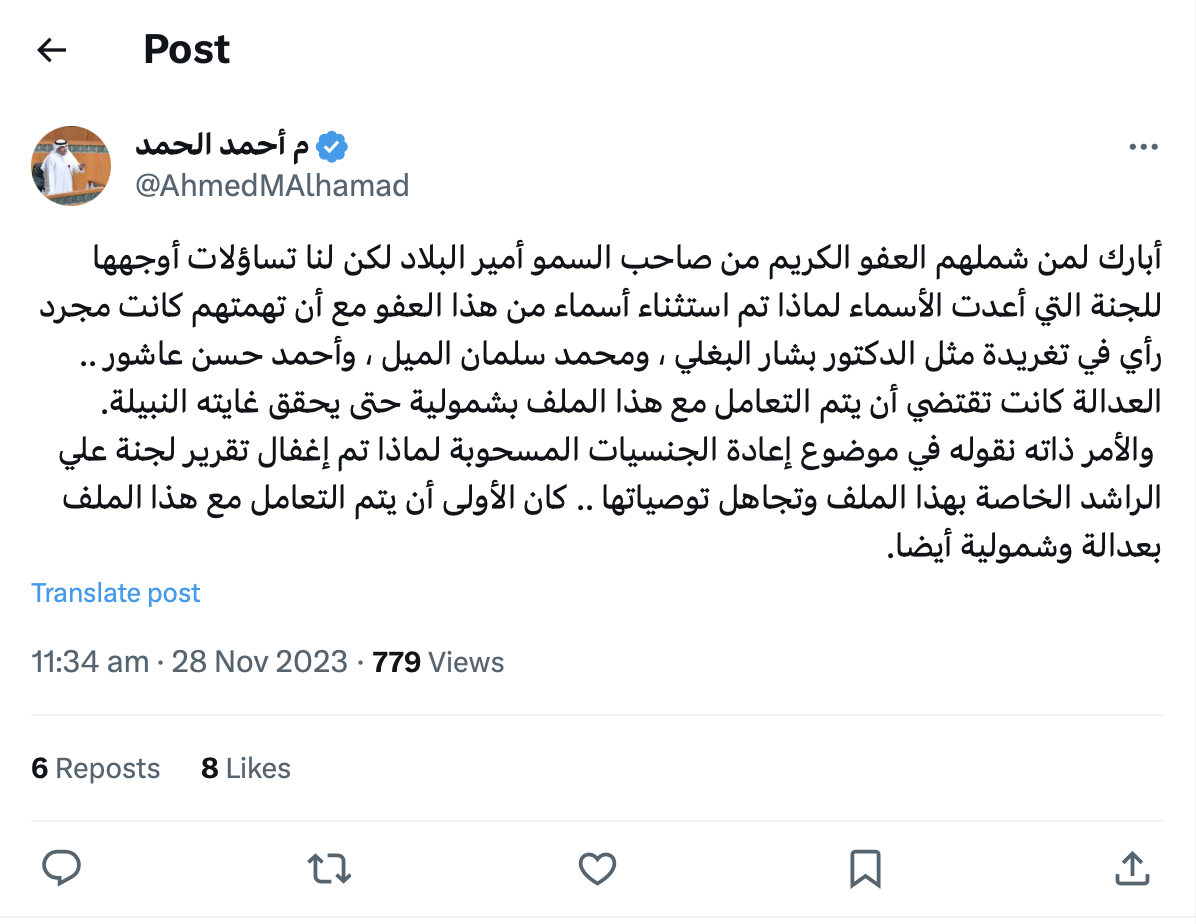Screen dimensions: 1196x924
Task: Open the @AhmedMAlhamad handle link
Action: pos(272,186)
